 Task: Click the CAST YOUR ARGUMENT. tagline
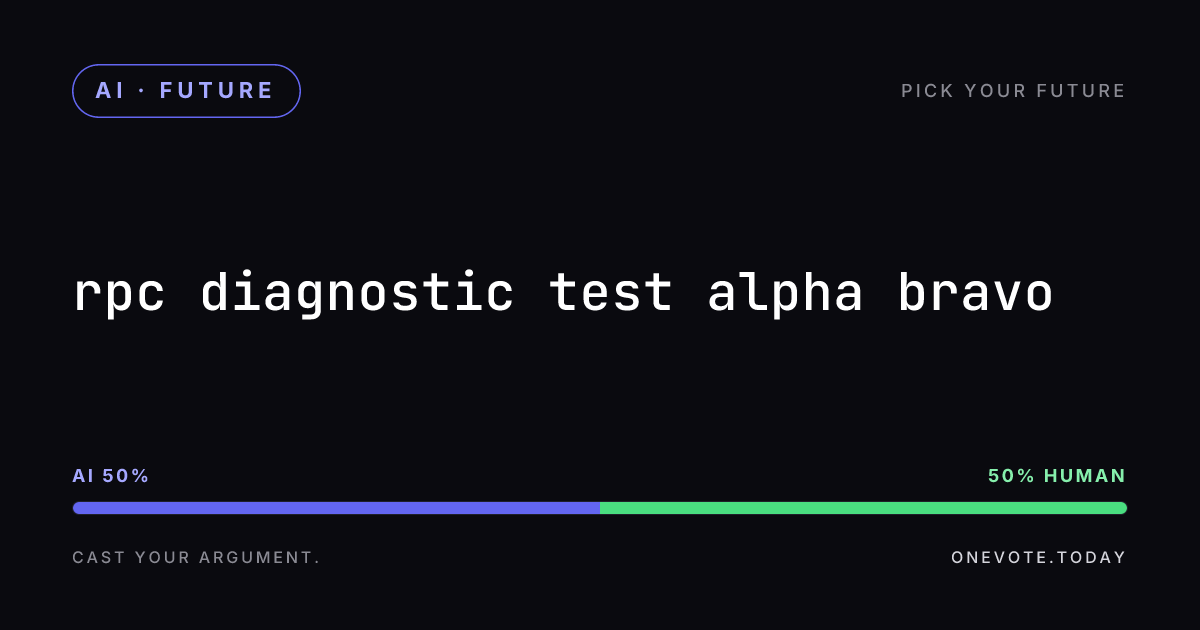click(x=197, y=557)
